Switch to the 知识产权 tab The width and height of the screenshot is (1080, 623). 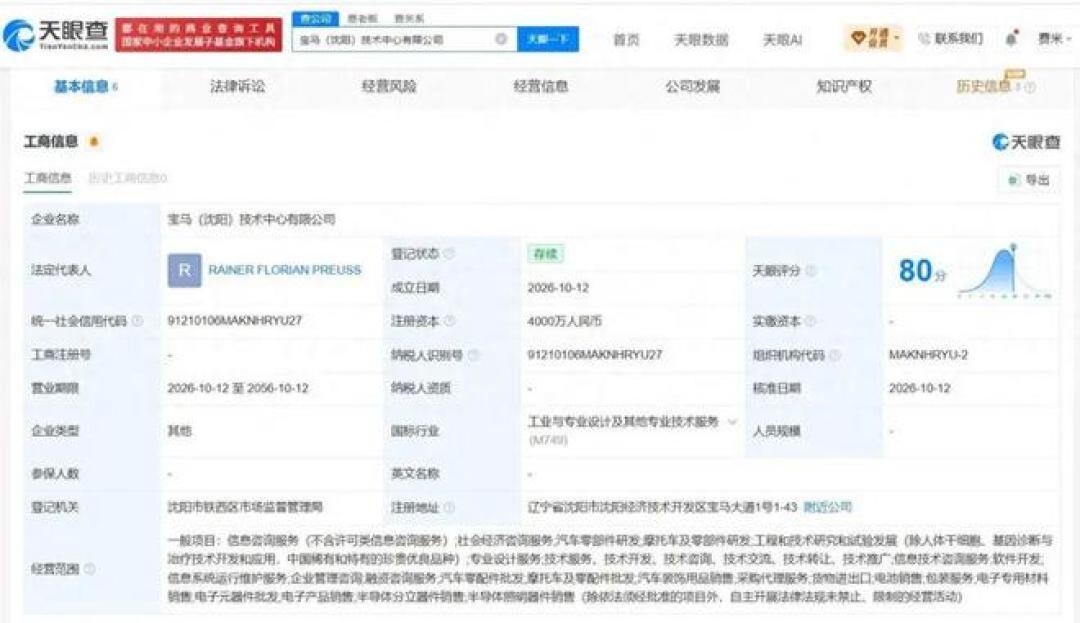point(844,87)
